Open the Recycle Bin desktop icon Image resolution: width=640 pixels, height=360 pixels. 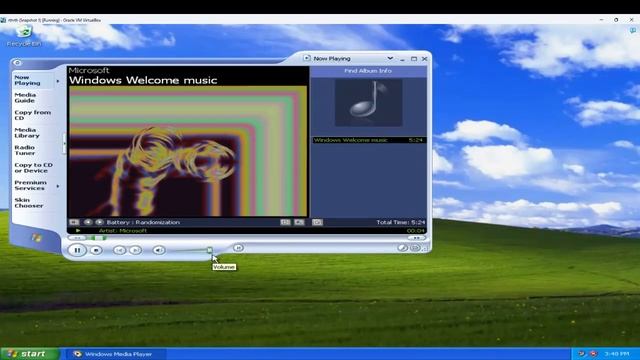click(24, 36)
